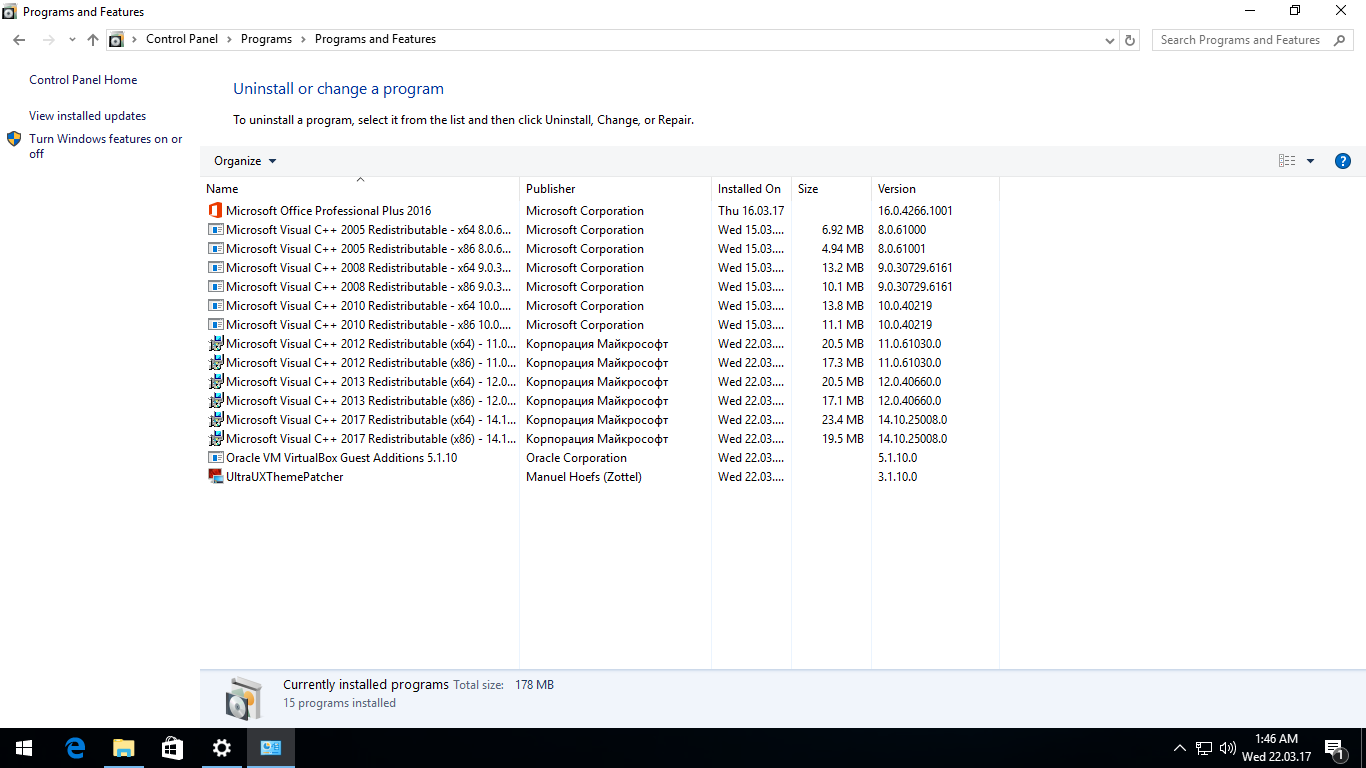Refresh the Programs and Features list
This screenshot has height=768, width=1366.
click(x=1130, y=40)
